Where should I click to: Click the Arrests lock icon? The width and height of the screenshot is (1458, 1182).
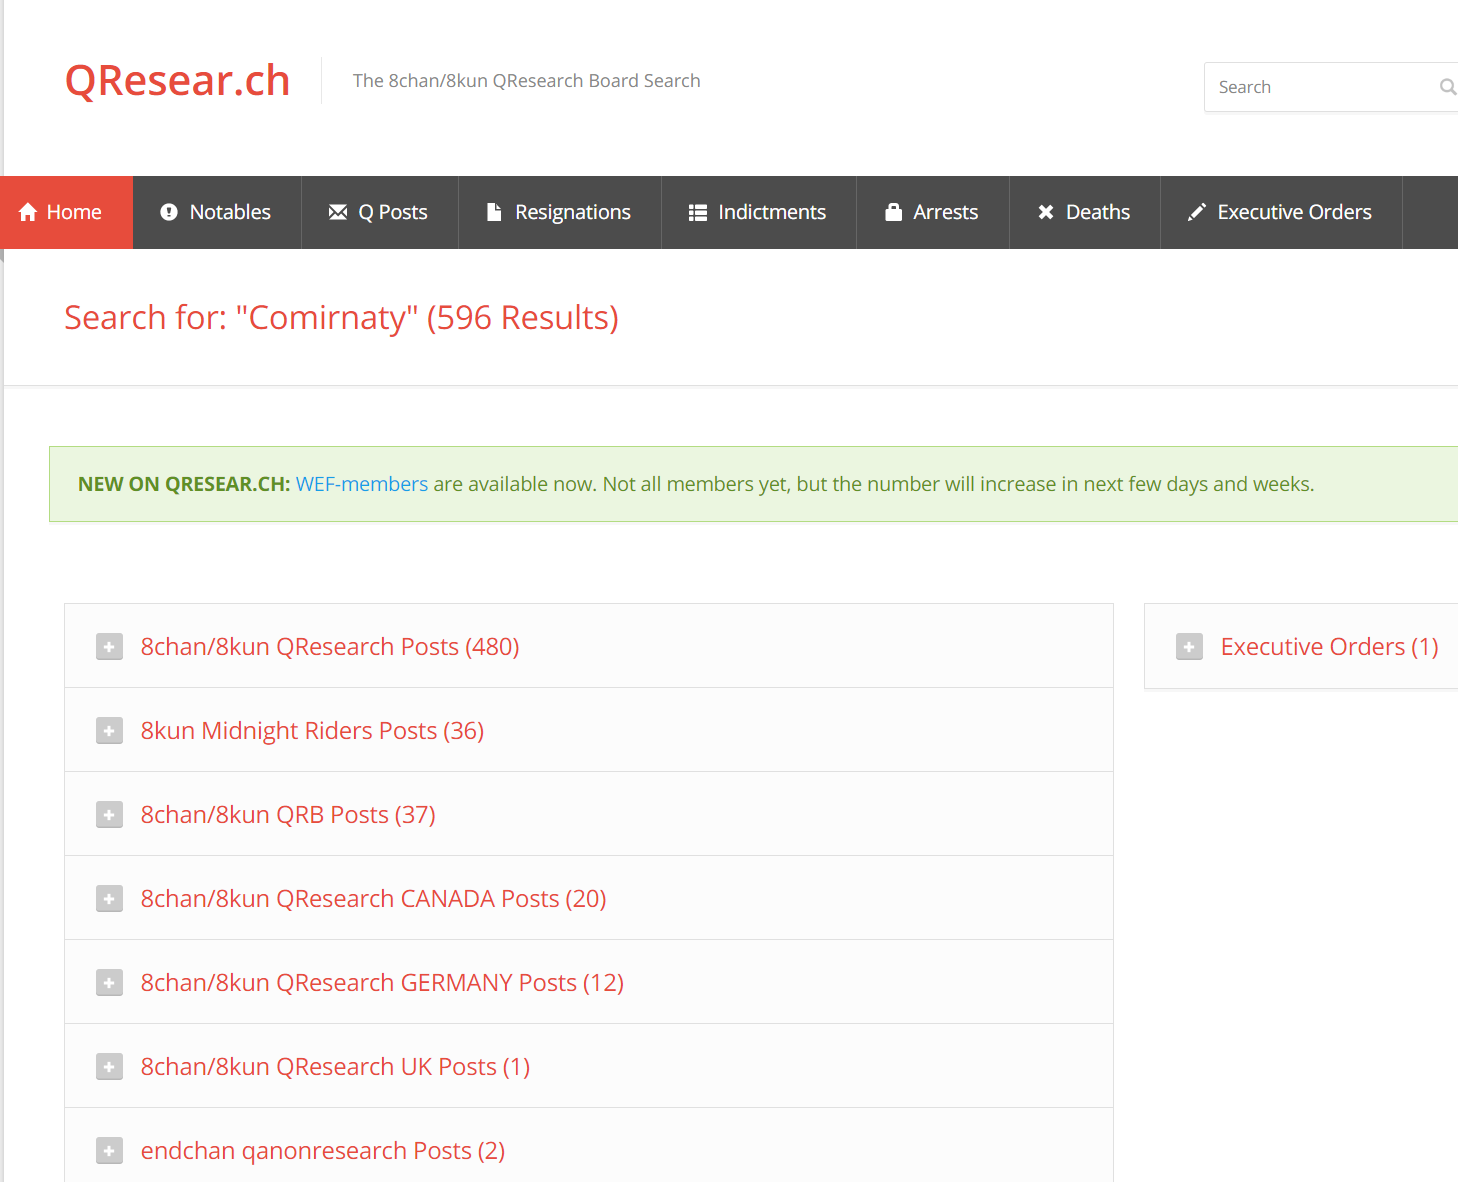click(x=894, y=212)
